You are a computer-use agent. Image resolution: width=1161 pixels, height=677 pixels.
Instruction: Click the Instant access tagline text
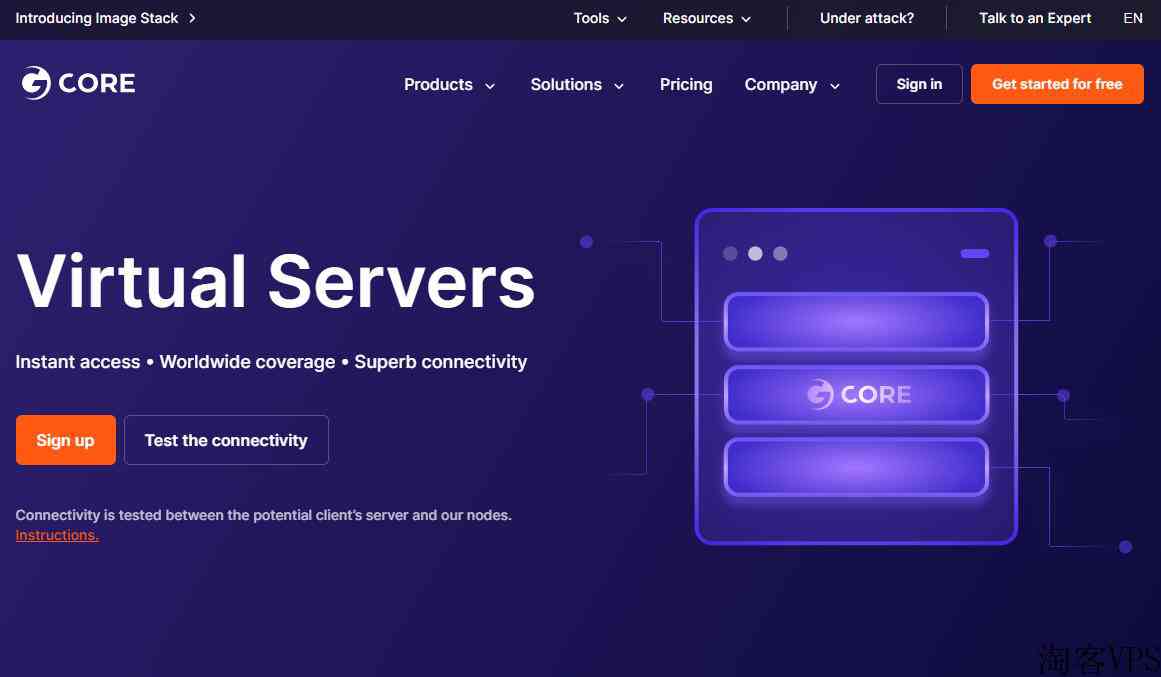point(271,361)
